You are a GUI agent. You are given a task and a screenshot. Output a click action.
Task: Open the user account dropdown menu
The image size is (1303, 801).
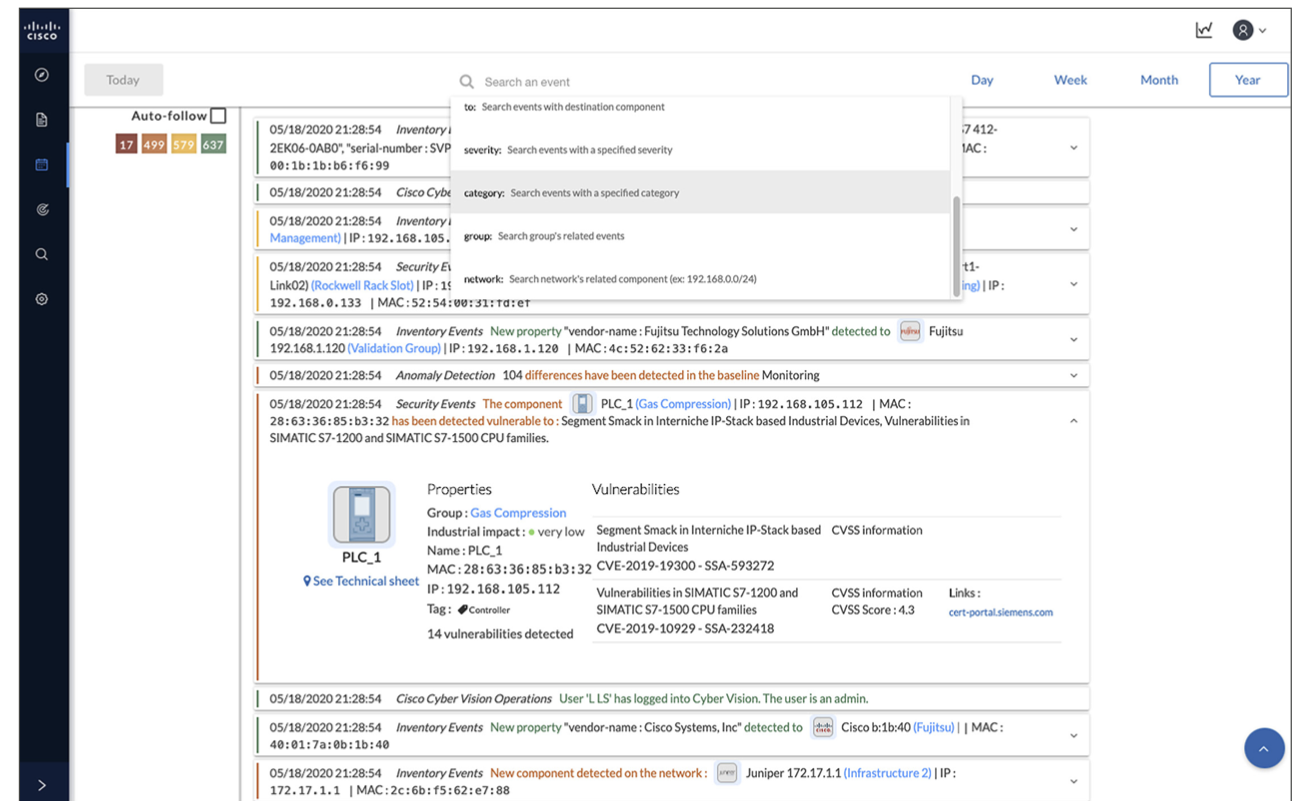point(1249,30)
